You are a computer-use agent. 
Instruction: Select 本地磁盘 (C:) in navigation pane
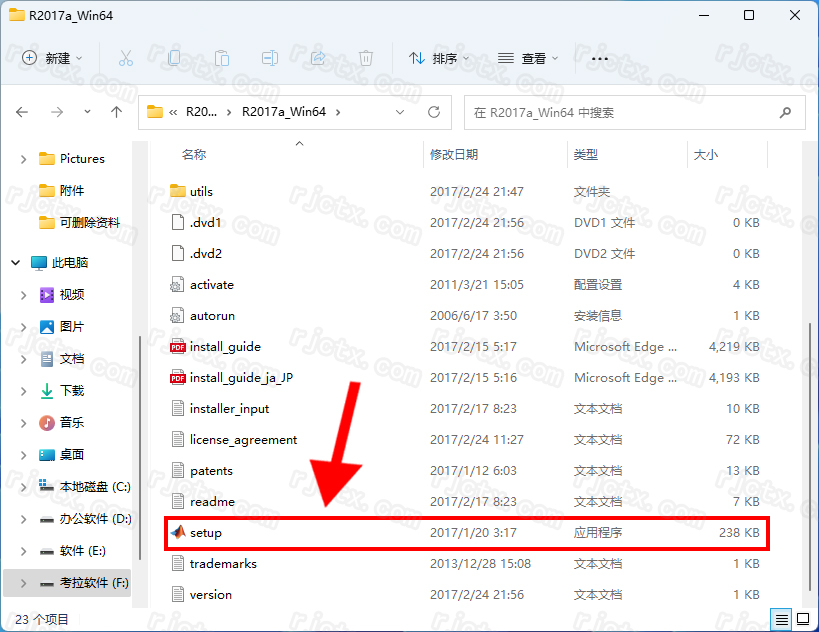point(94,487)
